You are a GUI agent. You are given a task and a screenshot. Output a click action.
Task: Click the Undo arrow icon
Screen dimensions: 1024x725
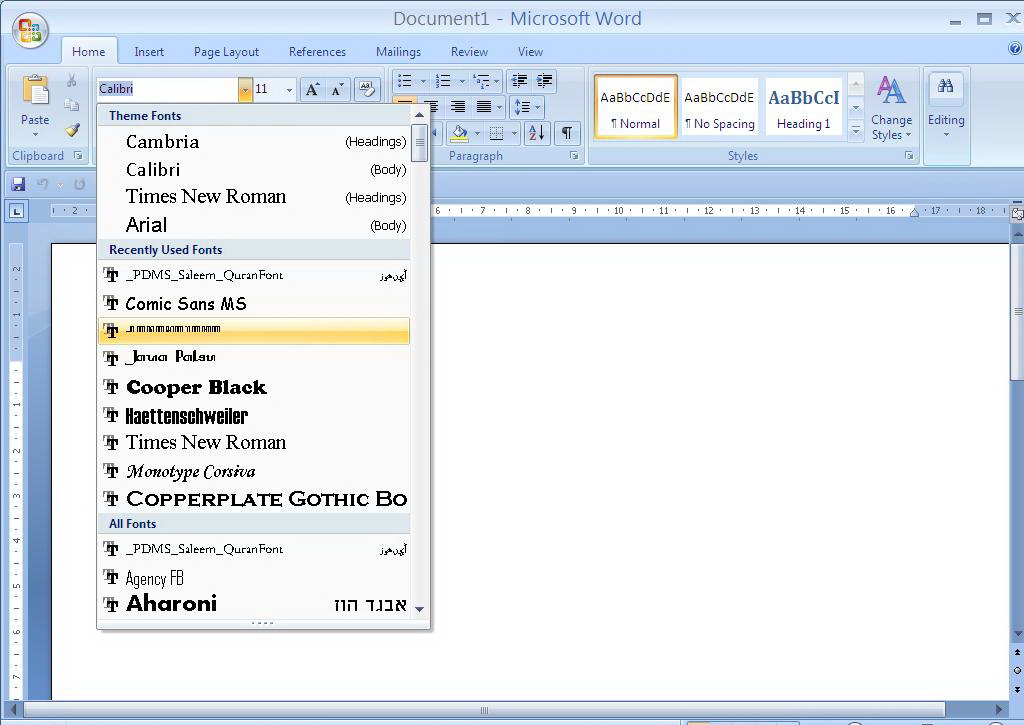click(x=42, y=184)
